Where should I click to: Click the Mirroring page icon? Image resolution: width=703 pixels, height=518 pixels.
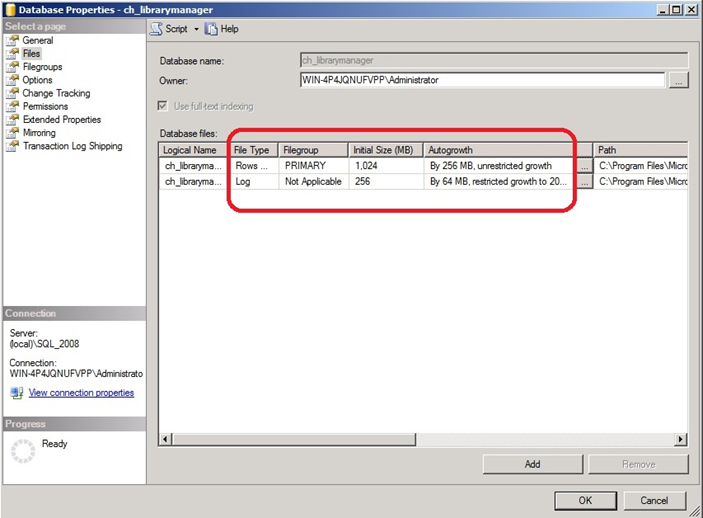tap(13, 133)
